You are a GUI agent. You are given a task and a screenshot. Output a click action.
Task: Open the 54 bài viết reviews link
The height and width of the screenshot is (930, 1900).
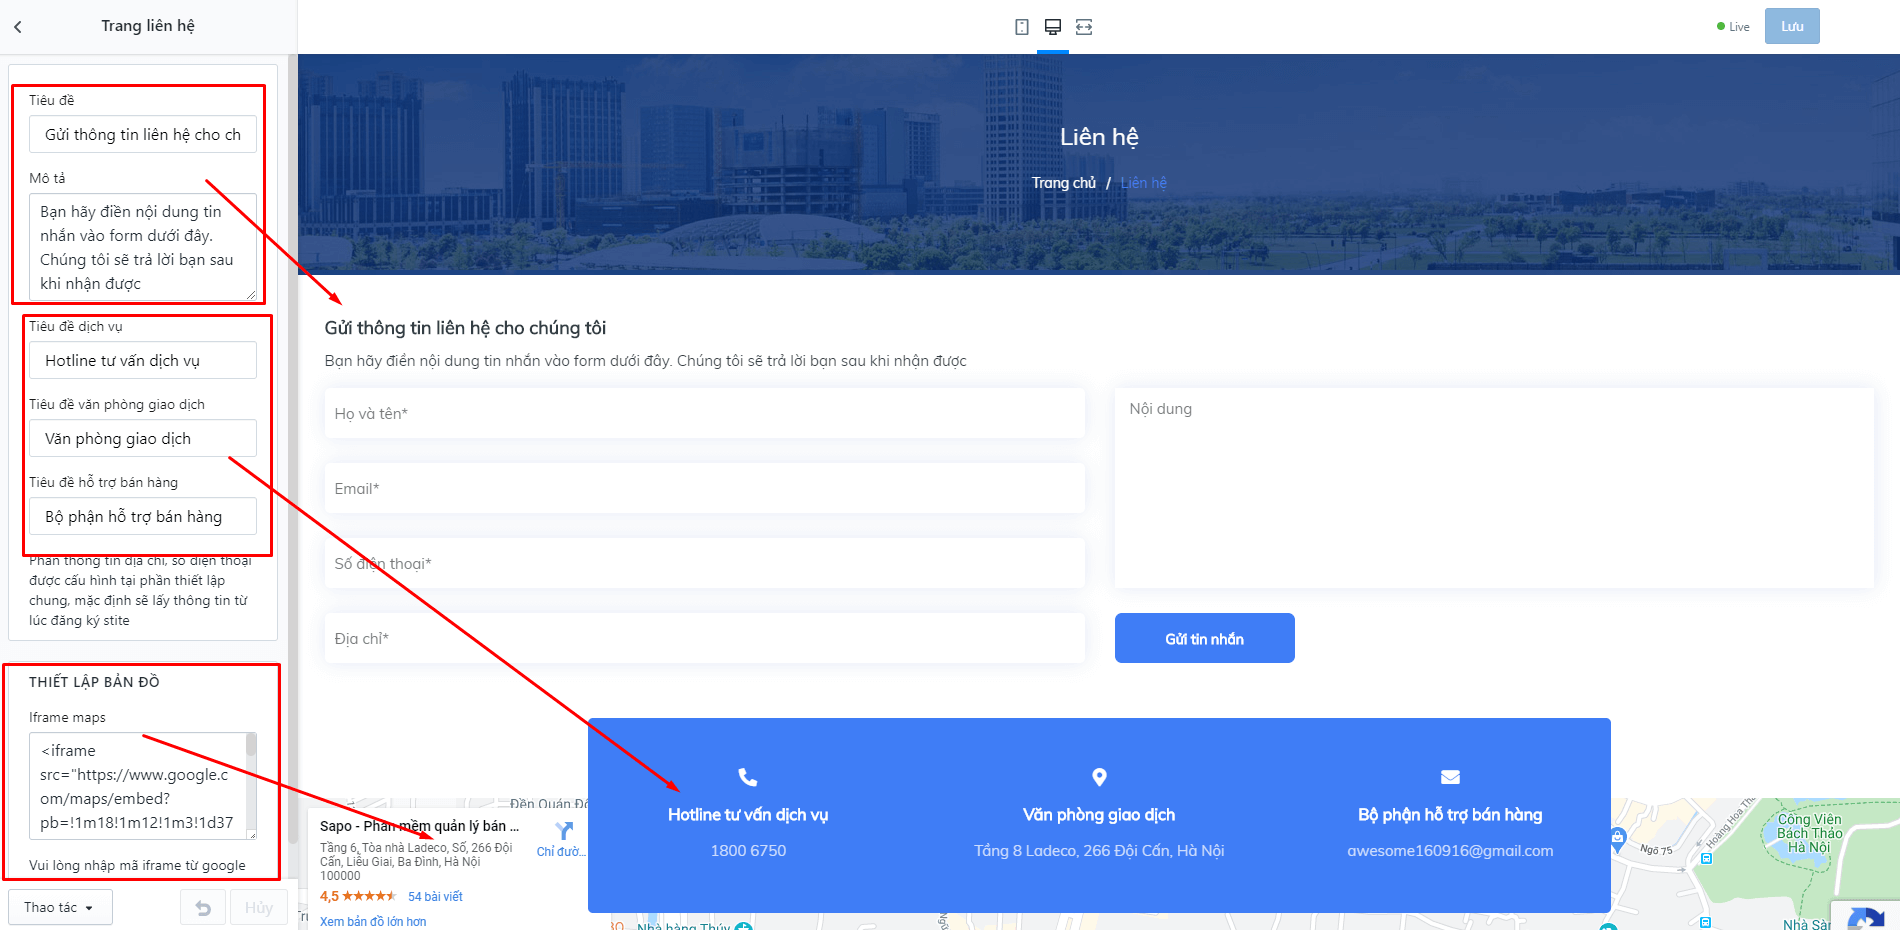click(x=435, y=897)
